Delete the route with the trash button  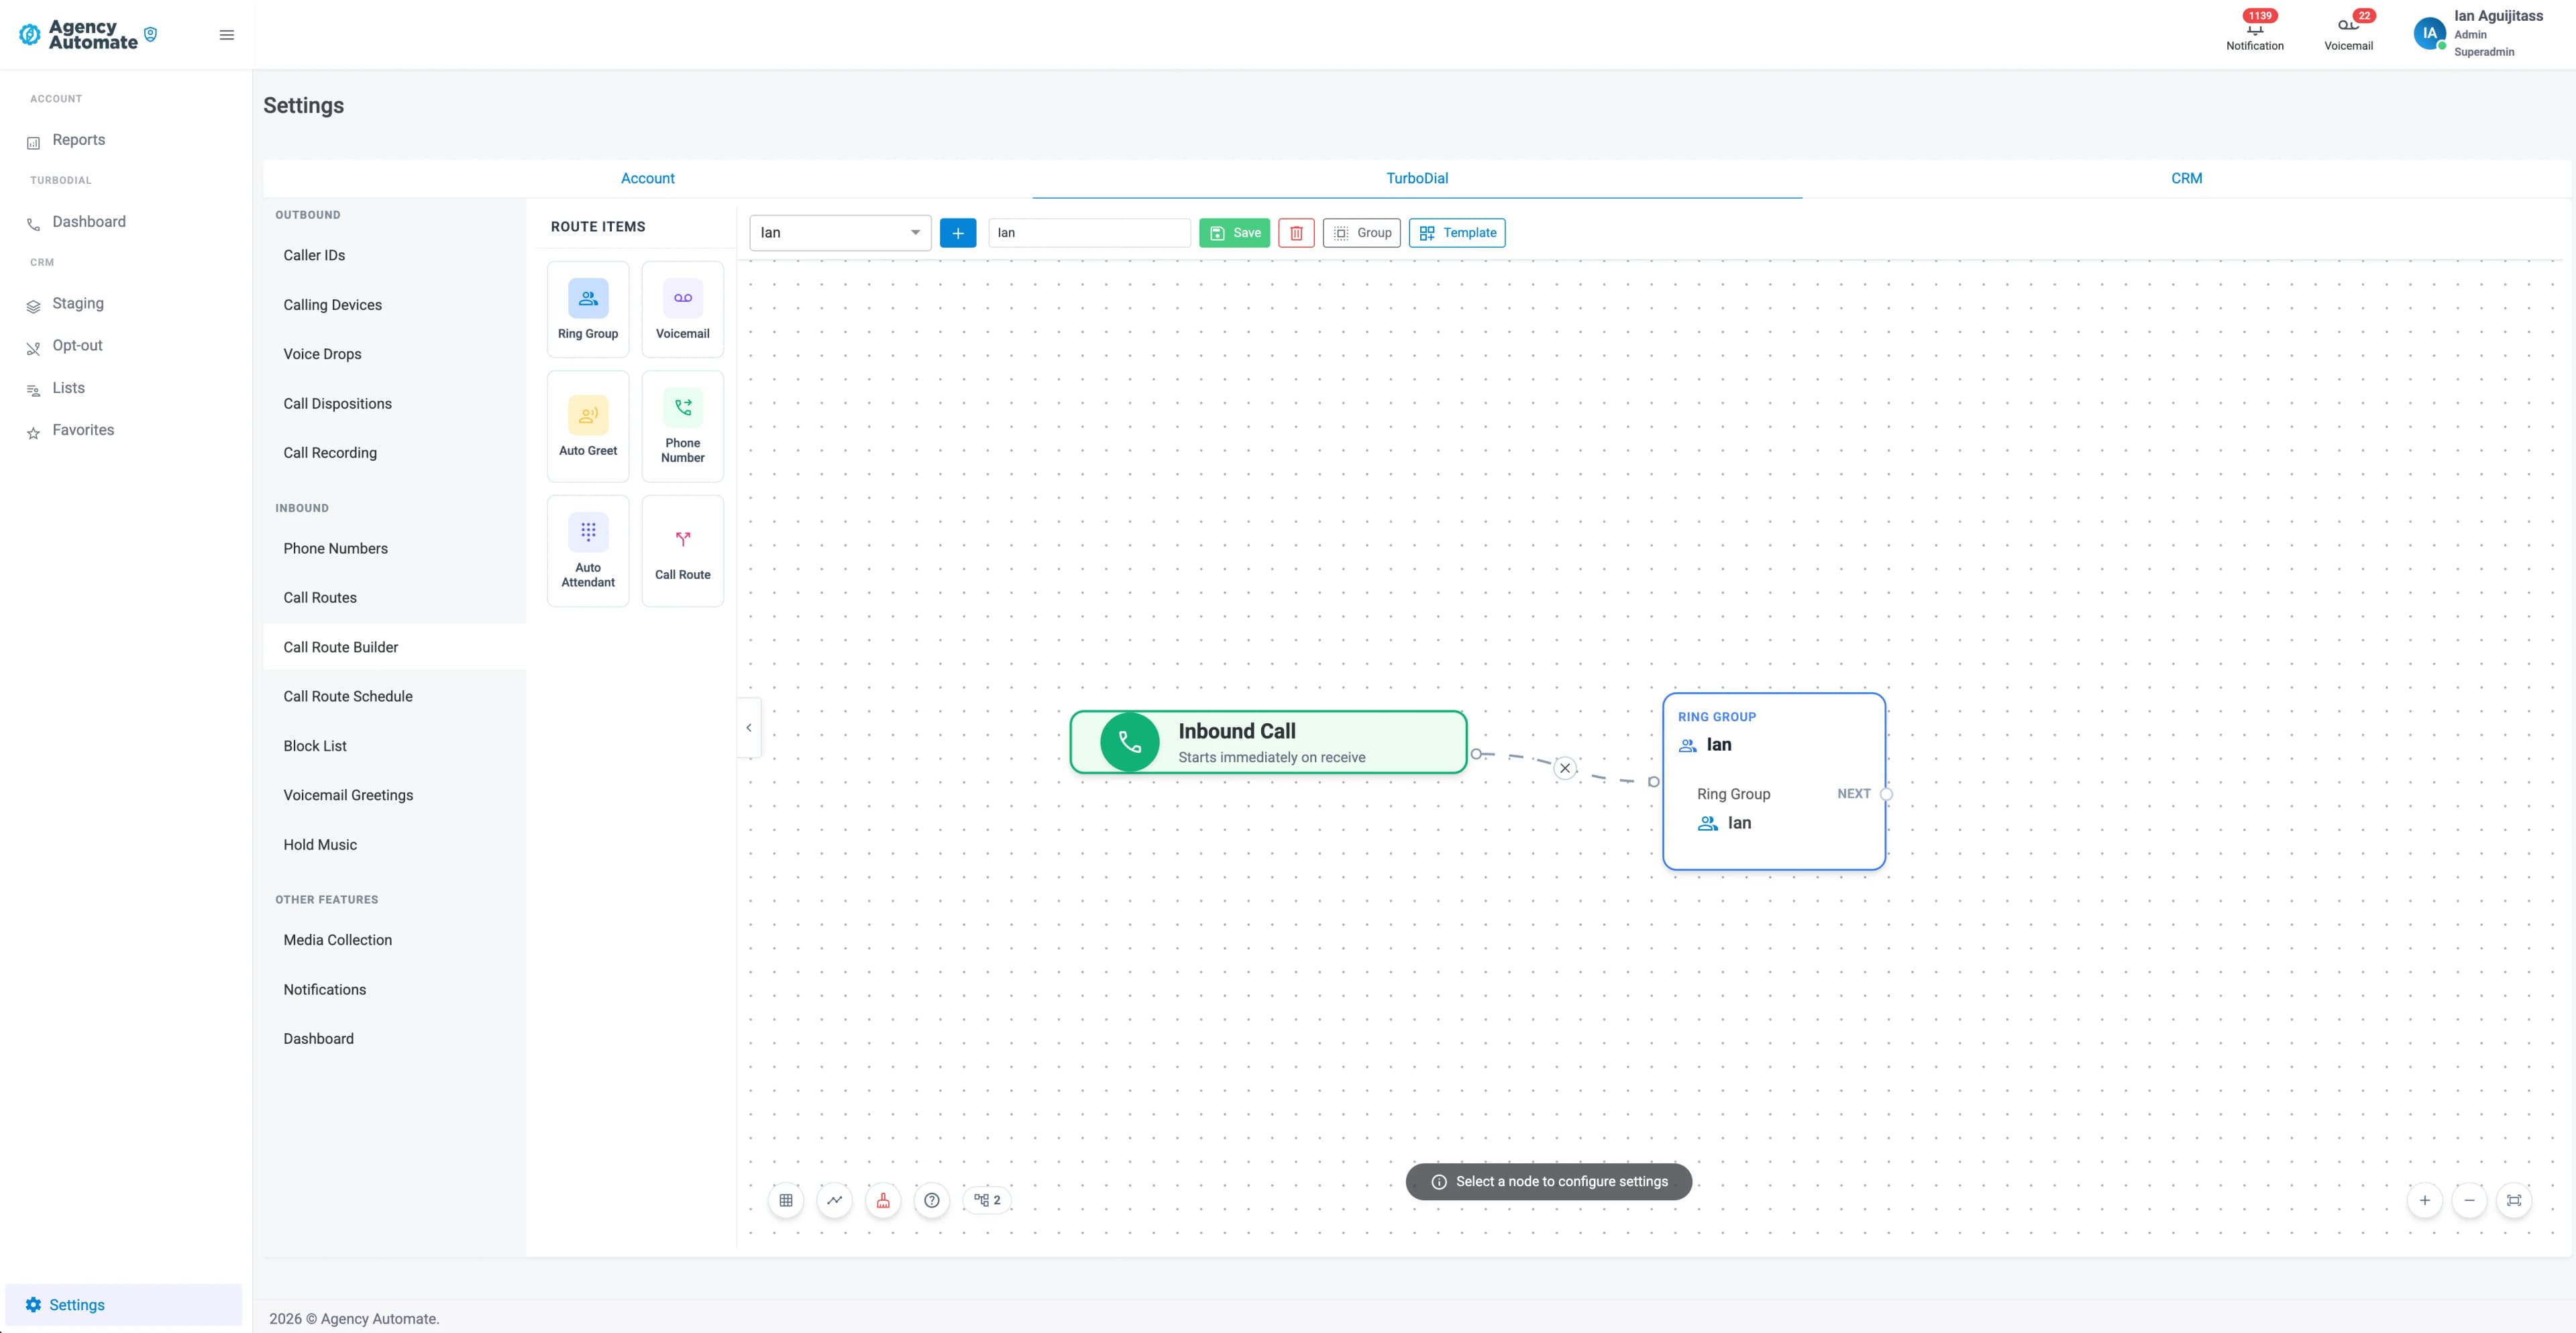(1296, 233)
